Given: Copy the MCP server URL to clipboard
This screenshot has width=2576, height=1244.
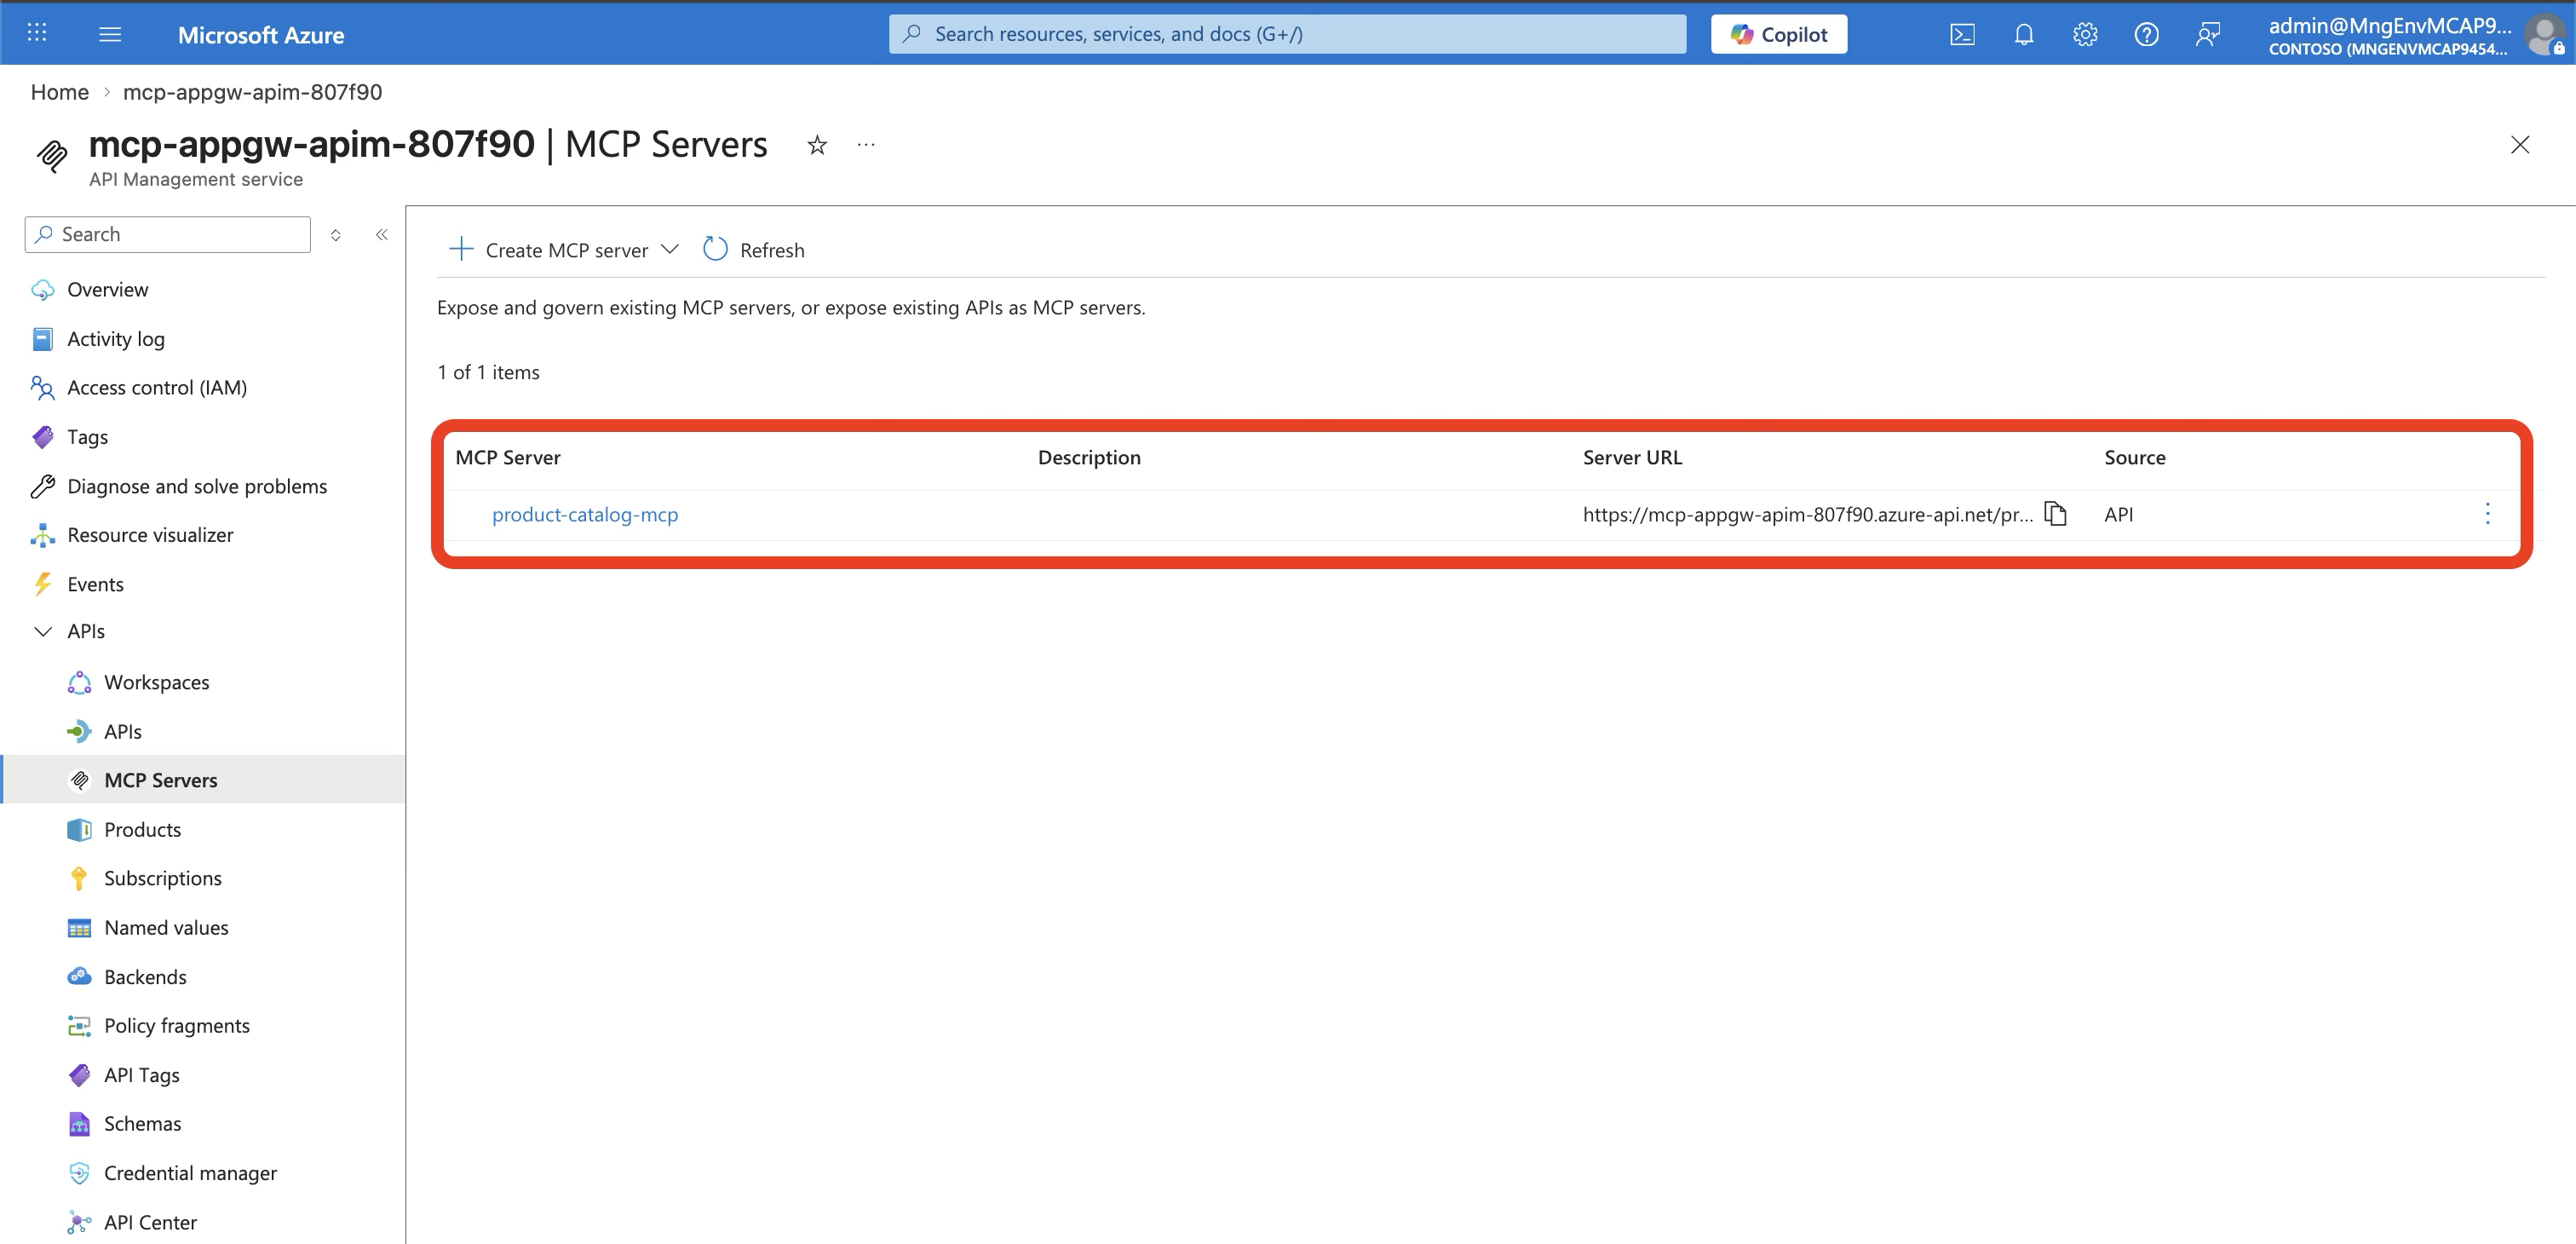Looking at the screenshot, I should pos(2056,514).
